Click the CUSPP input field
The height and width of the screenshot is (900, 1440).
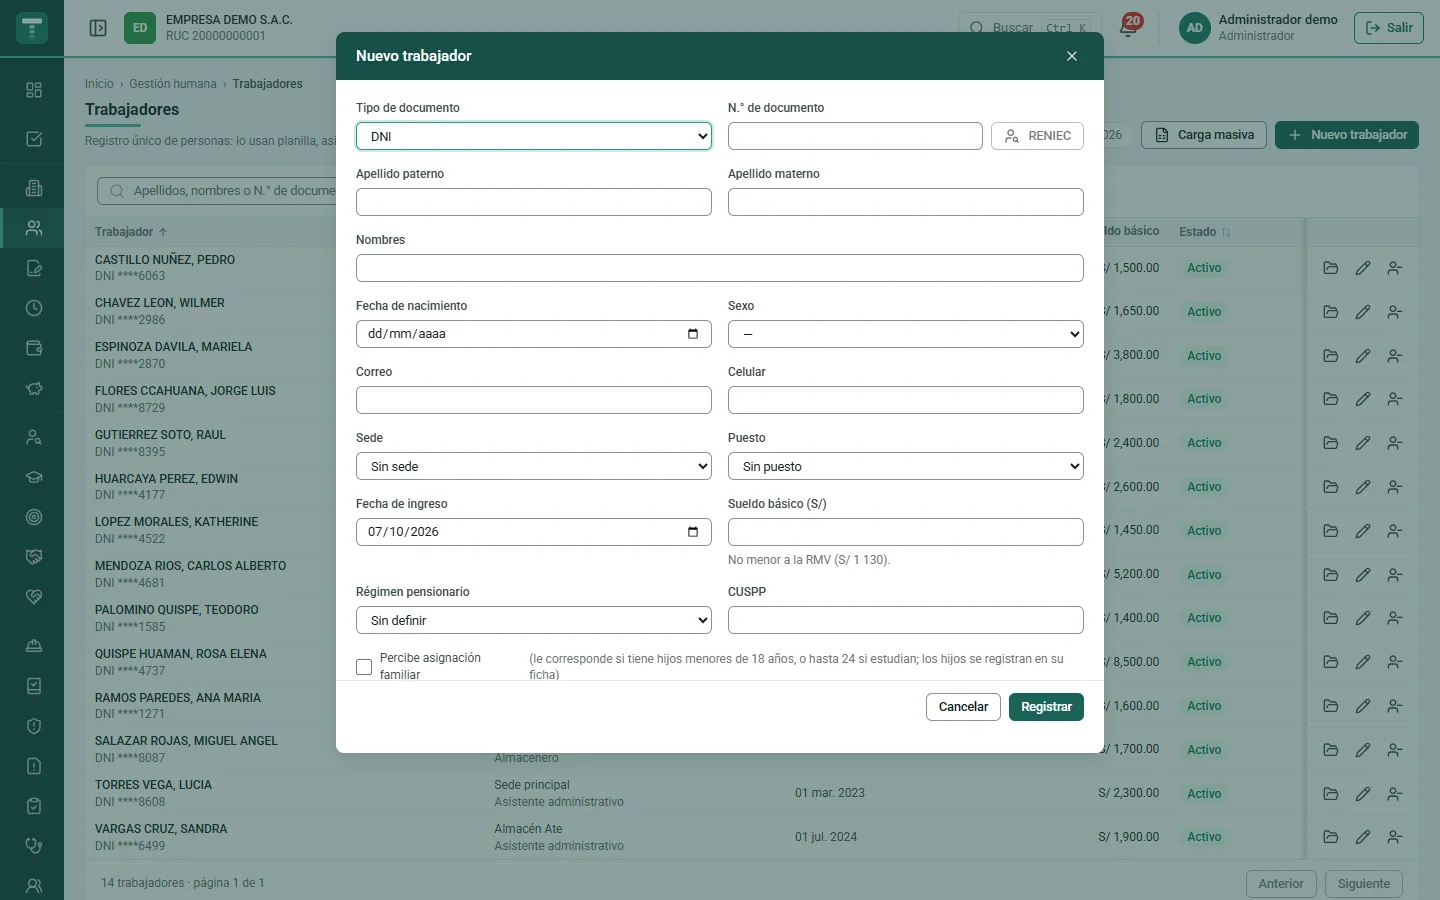click(906, 620)
